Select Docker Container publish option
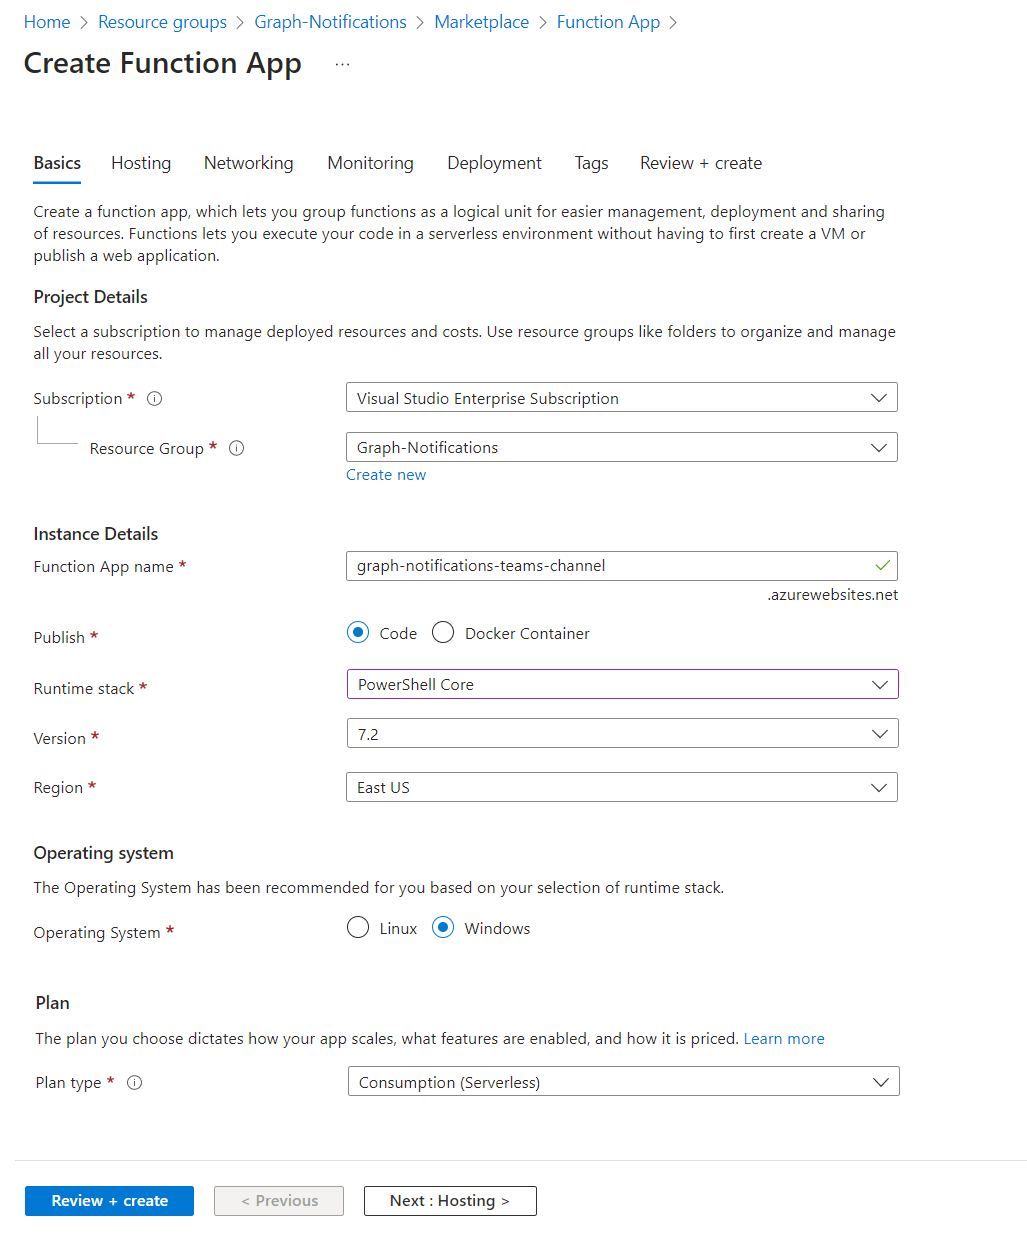This screenshot has height=1248, width=1027. (x=443, y=633)
